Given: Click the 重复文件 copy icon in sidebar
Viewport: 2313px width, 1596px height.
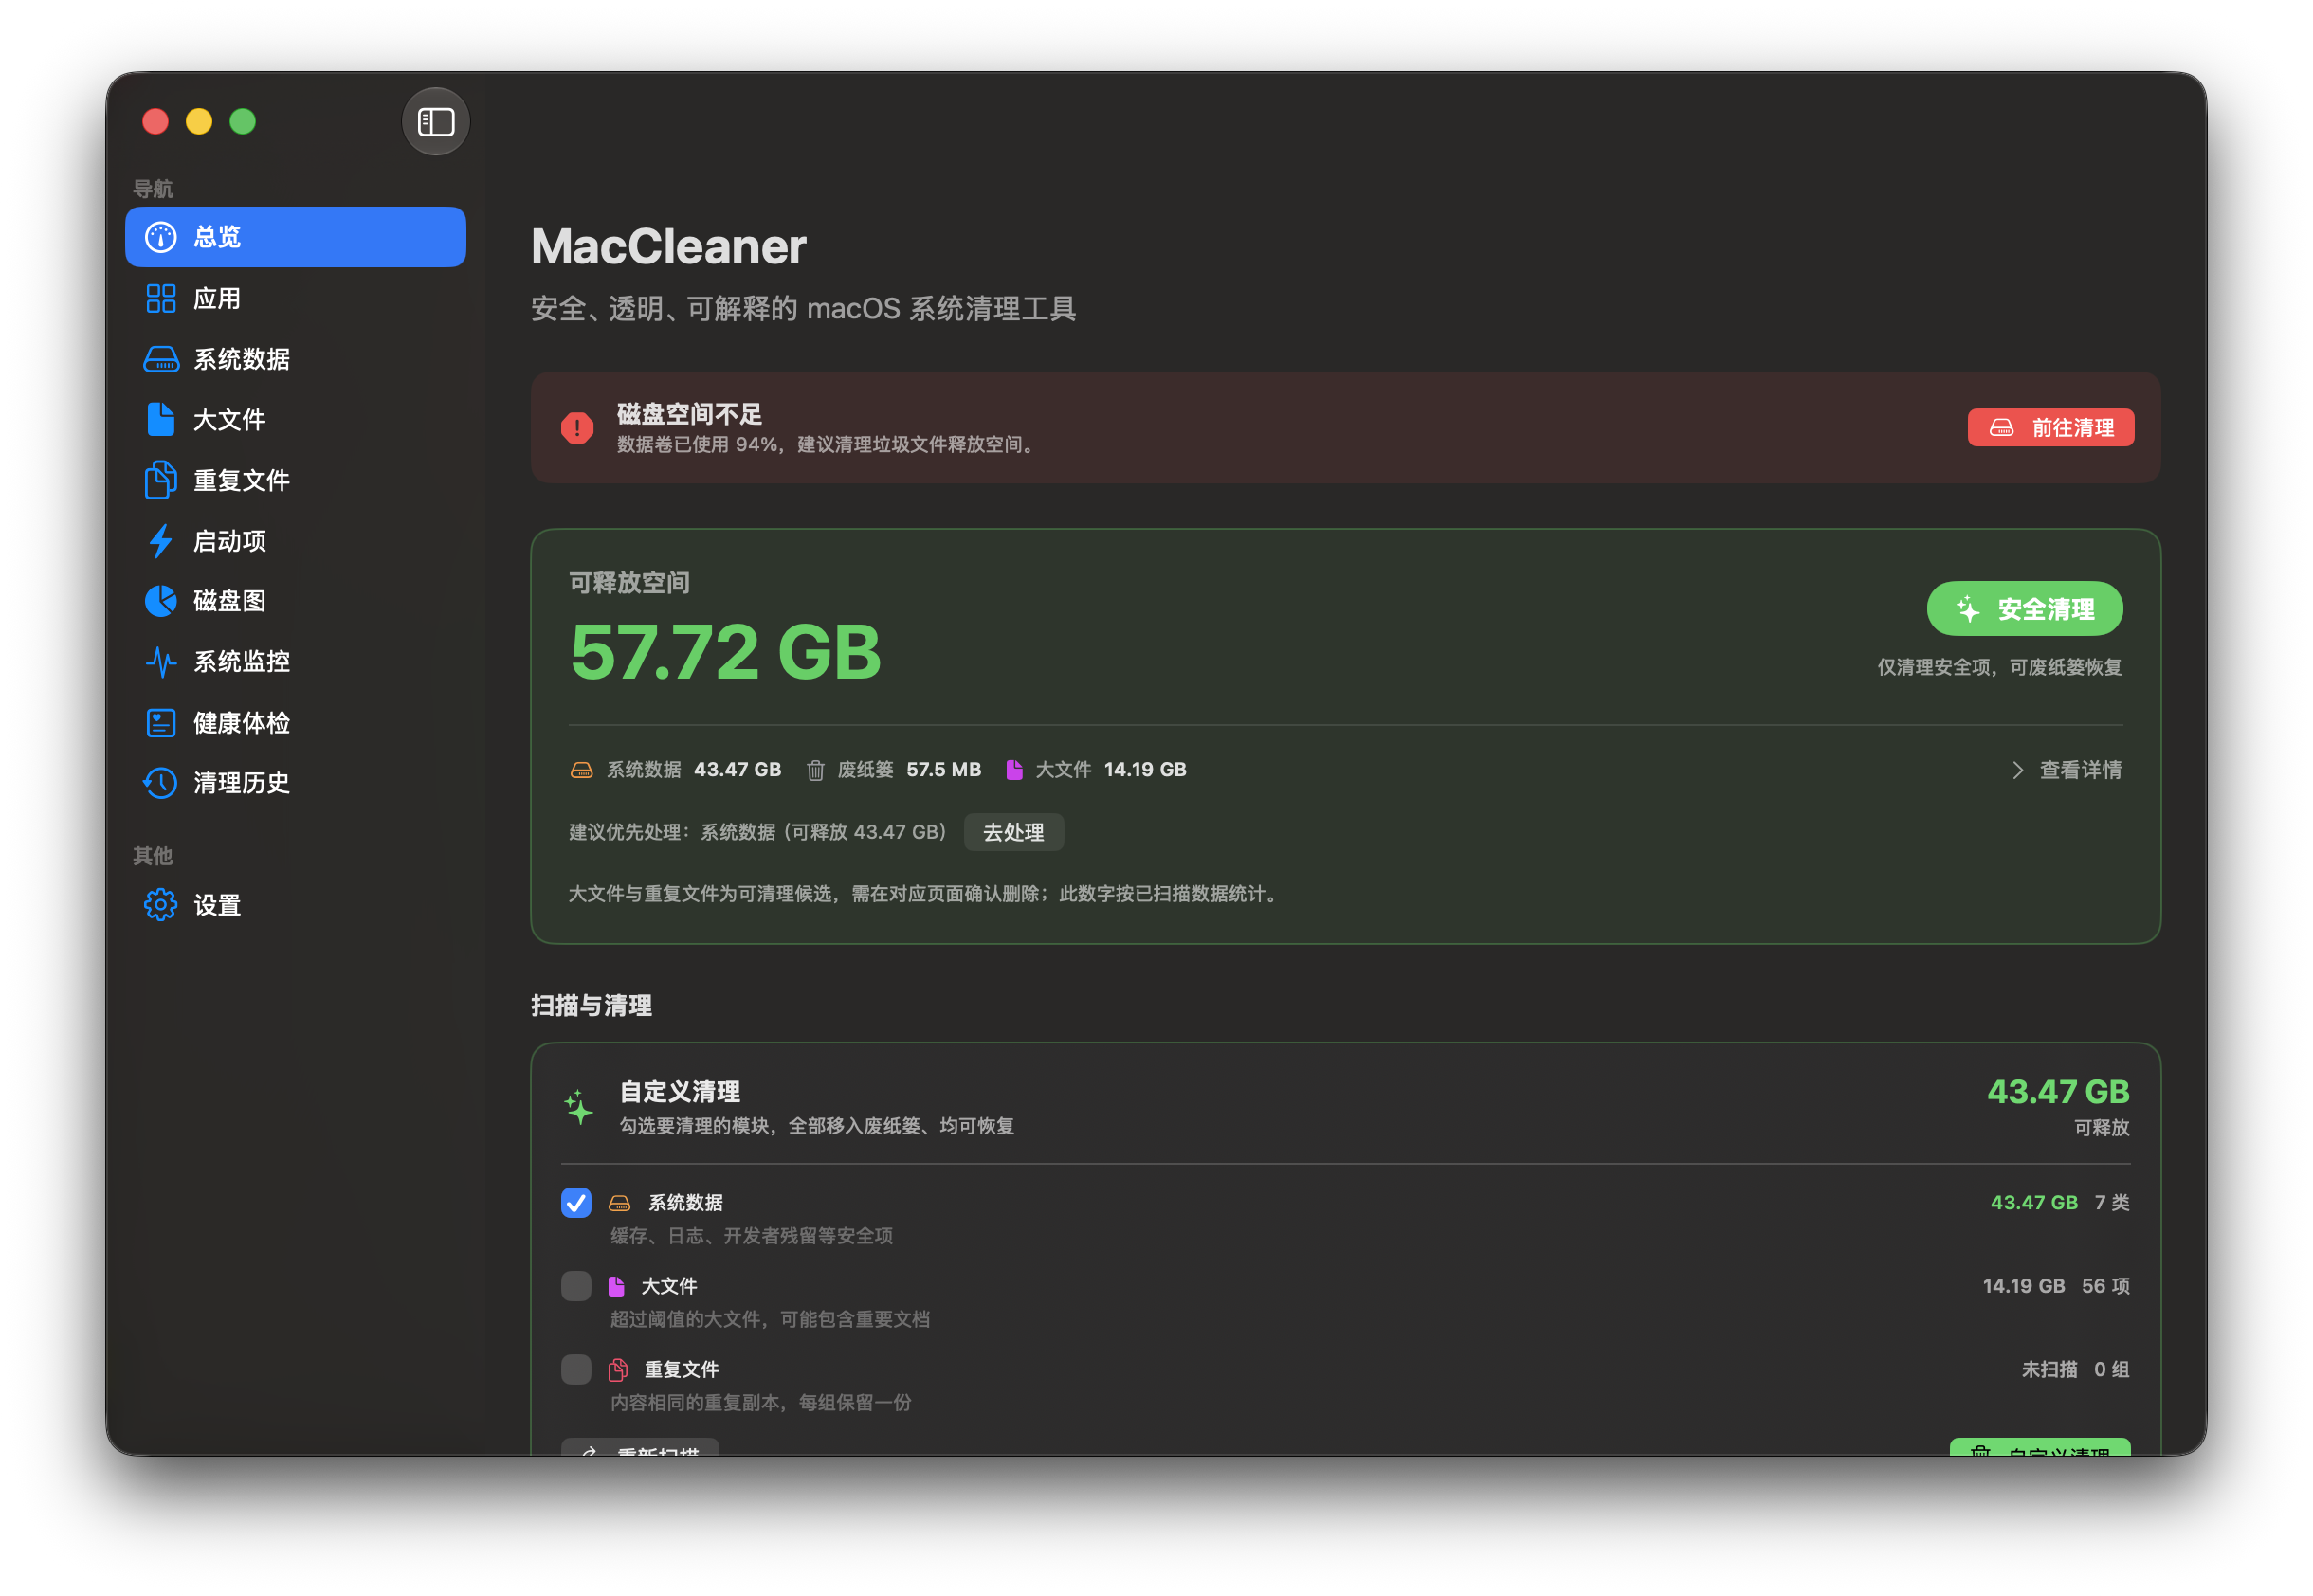Looking at the screenshot, I should (x=161, y=481).
